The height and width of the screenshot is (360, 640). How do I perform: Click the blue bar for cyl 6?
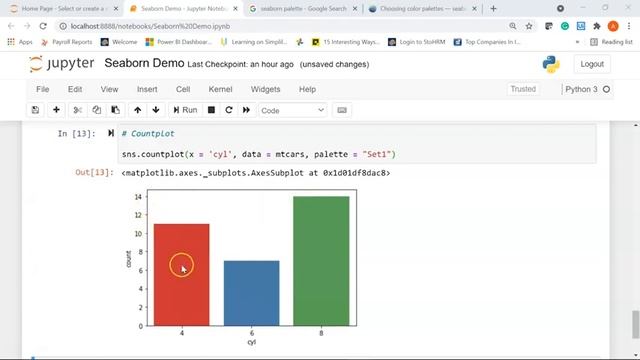[252, 293]
